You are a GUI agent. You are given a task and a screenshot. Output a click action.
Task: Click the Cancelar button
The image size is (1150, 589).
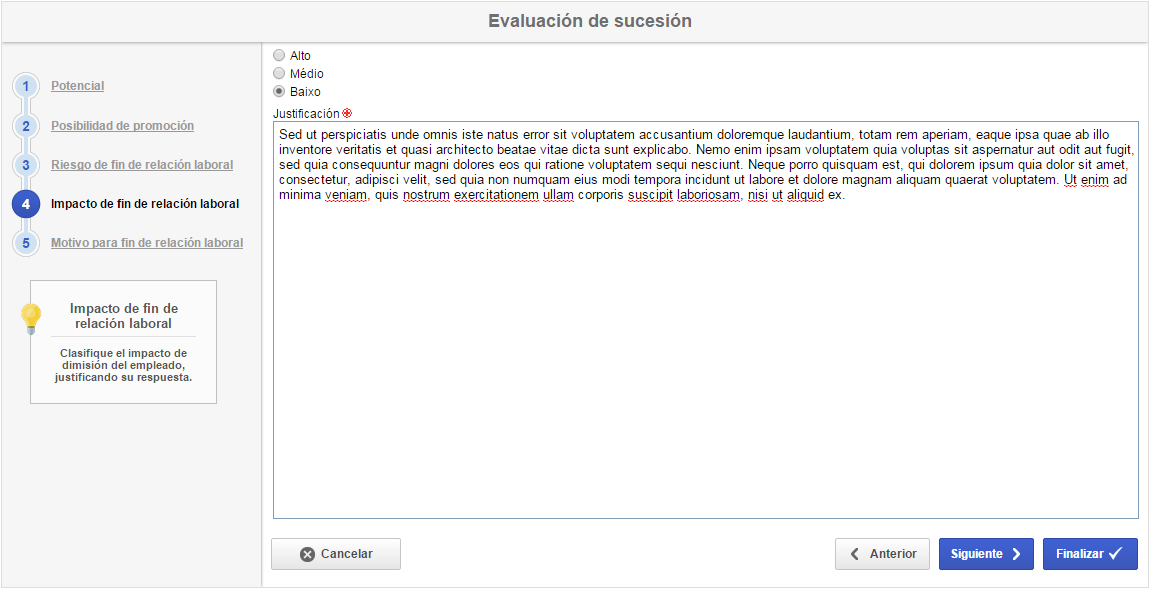click(x=336, y=554)
